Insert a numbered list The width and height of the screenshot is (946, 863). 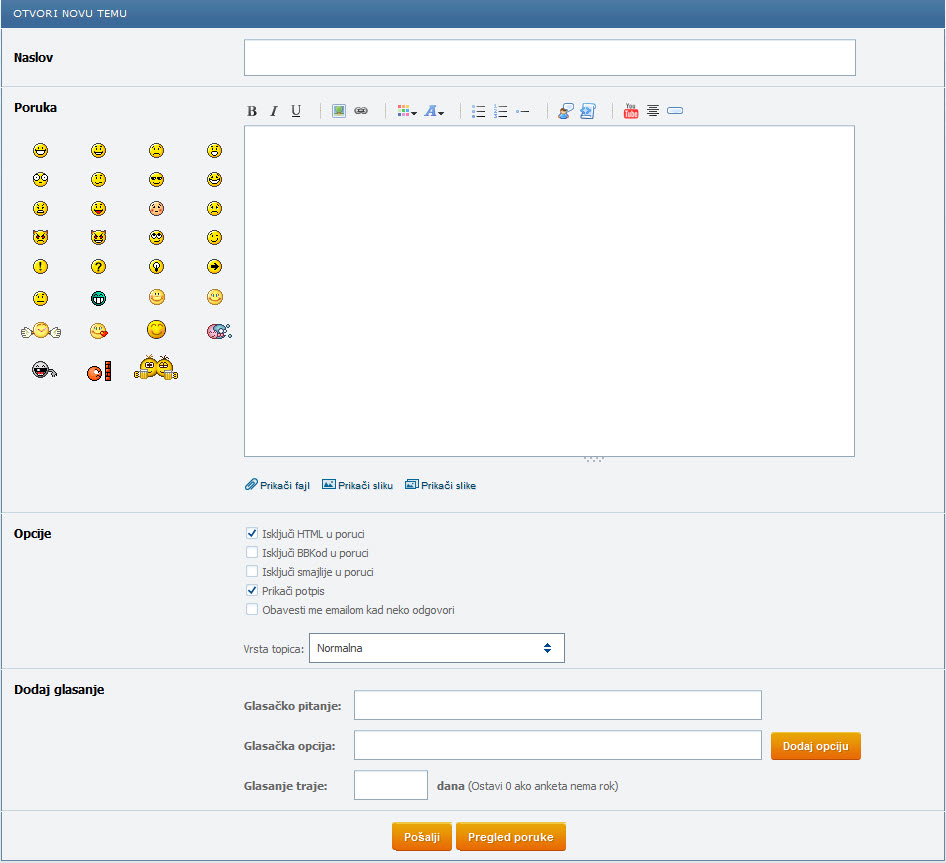click(x=501, y=111)
